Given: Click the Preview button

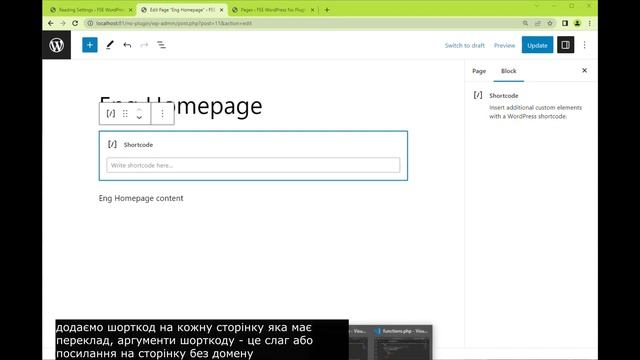Looking at the screenshot, I should tap(504, 45).
